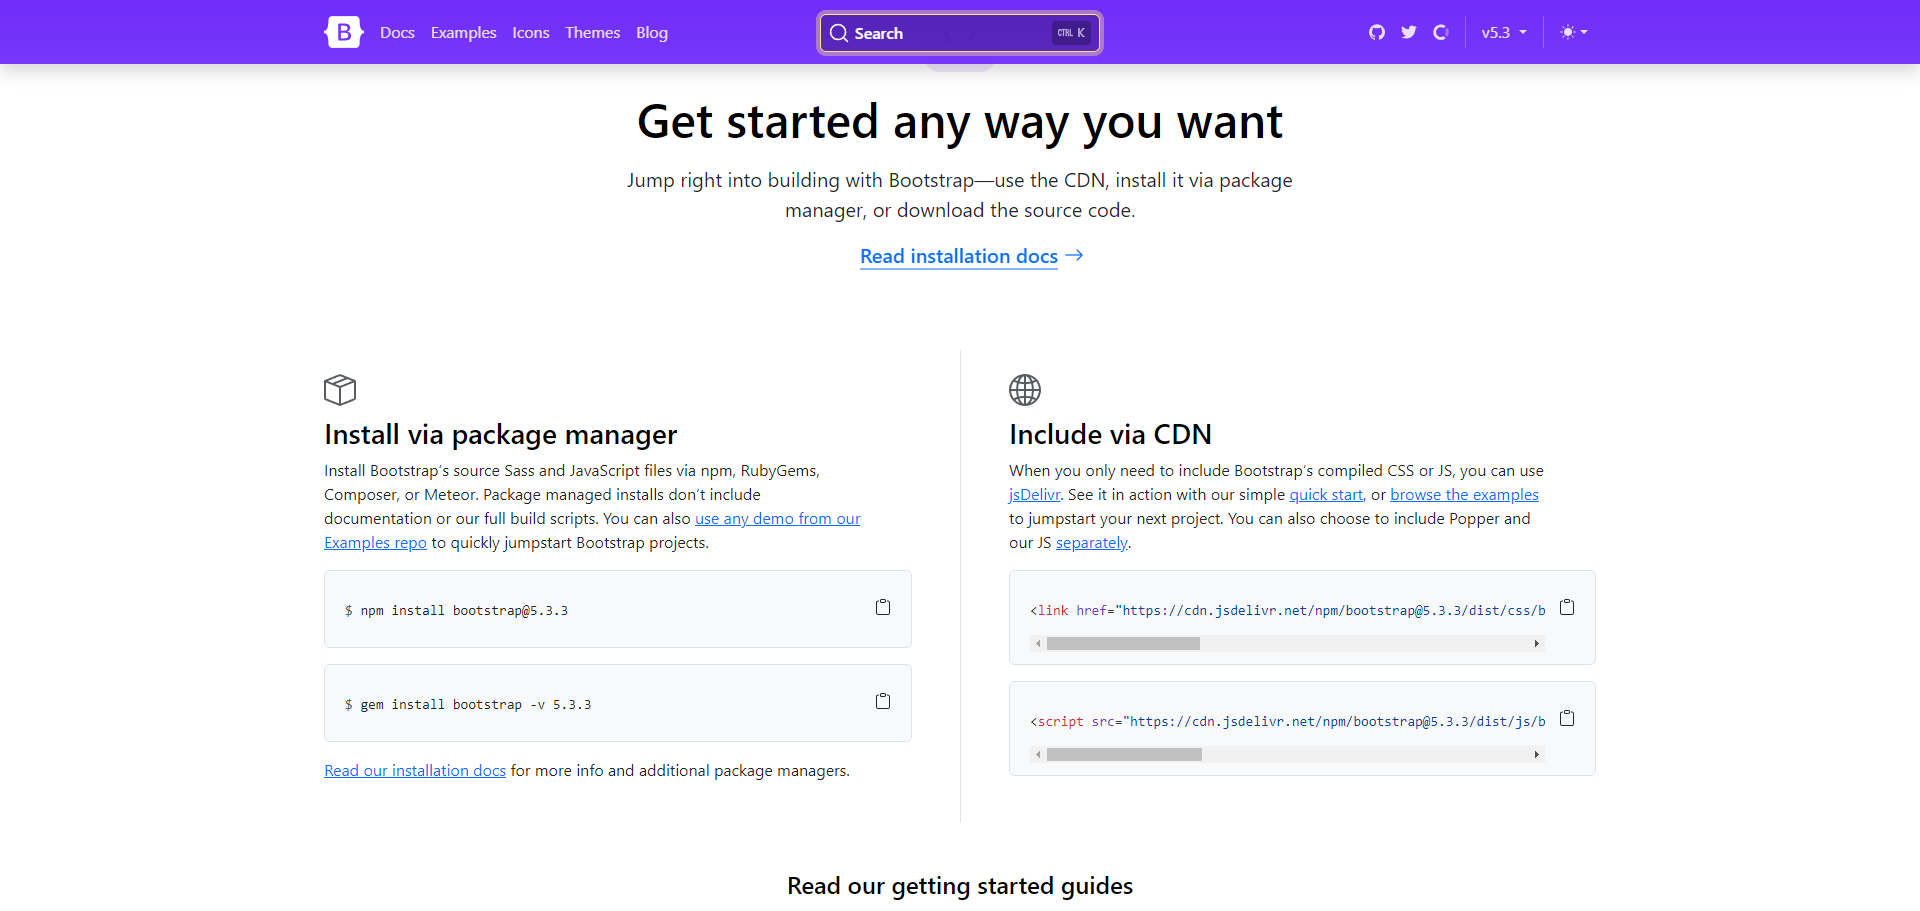
Task: Click 'Read our installation docs' link
Action: pyautogui.click(x=415, y=770)
